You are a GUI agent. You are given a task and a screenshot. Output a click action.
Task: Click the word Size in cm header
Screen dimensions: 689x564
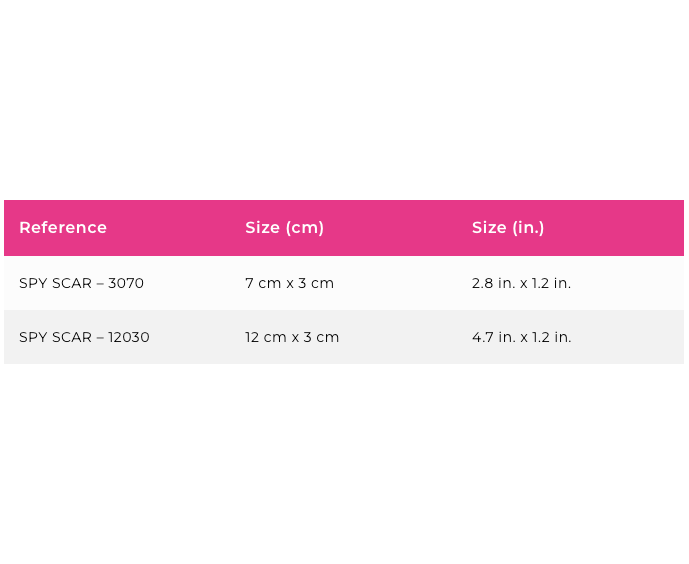pos(262,228)
